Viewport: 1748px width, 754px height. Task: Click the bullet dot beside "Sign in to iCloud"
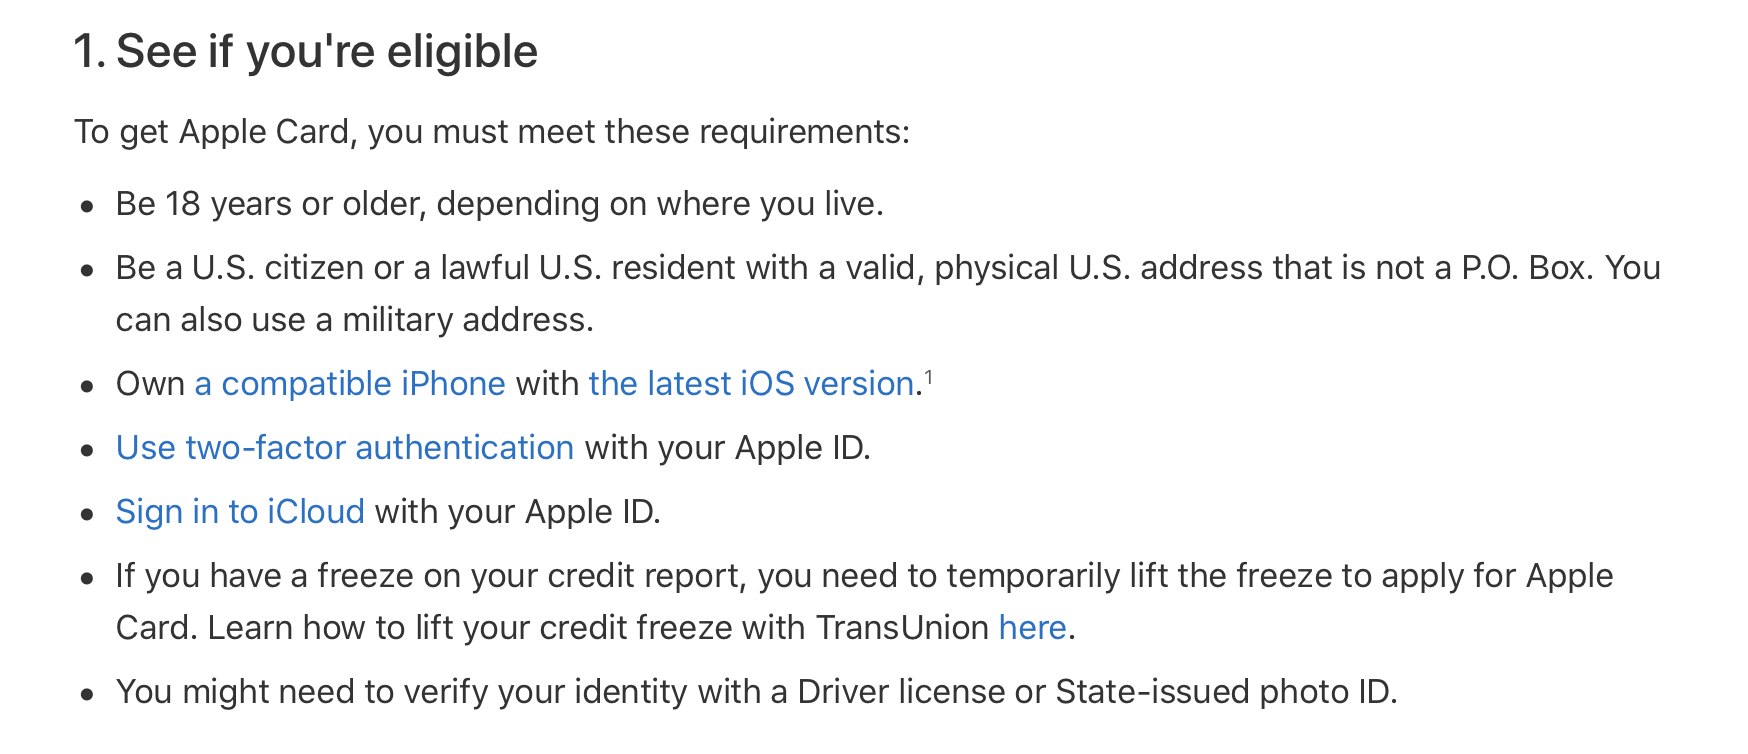pyautogui.click(x=88, y=515)
